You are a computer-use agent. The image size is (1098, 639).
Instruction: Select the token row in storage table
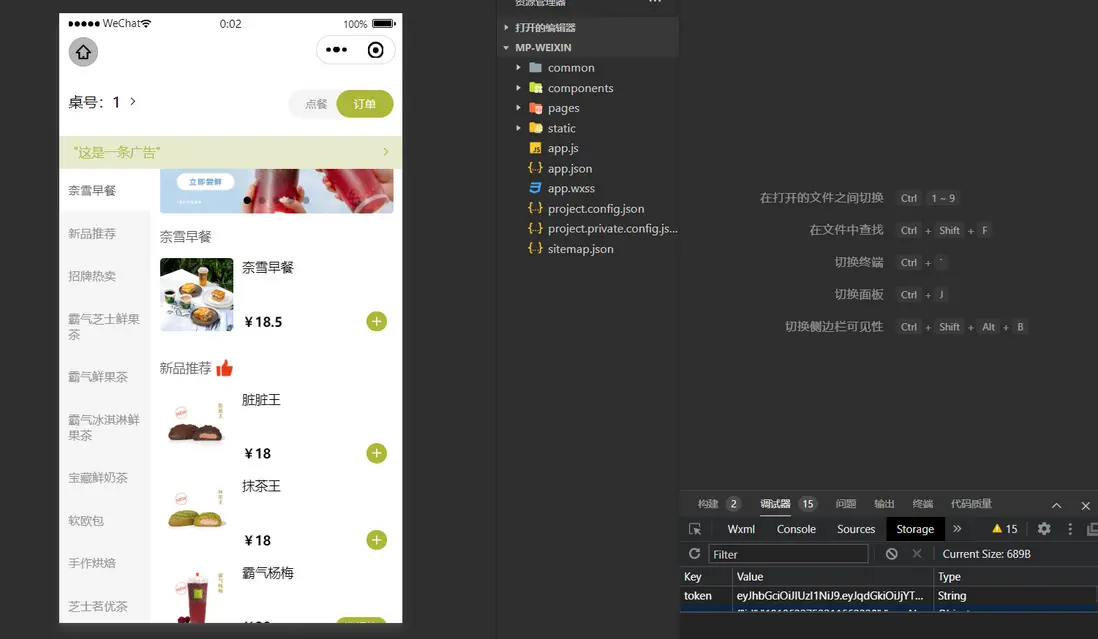888,596
